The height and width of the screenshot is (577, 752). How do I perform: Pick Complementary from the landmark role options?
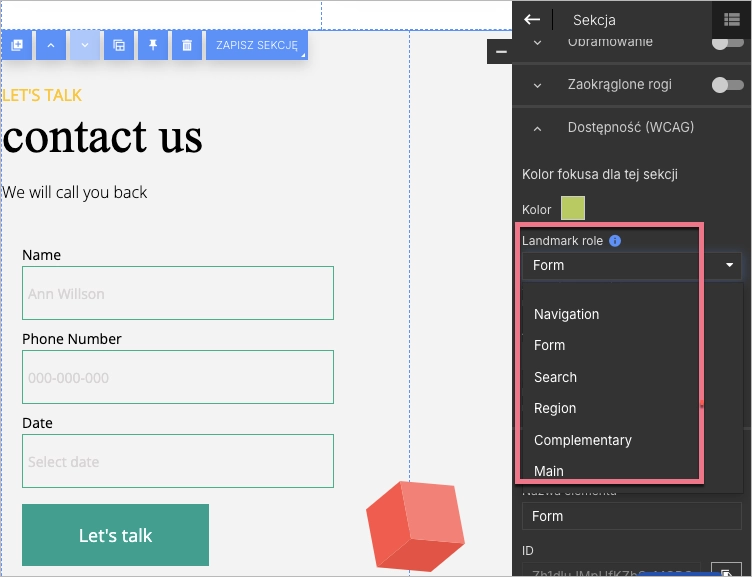tap(582, 440)
